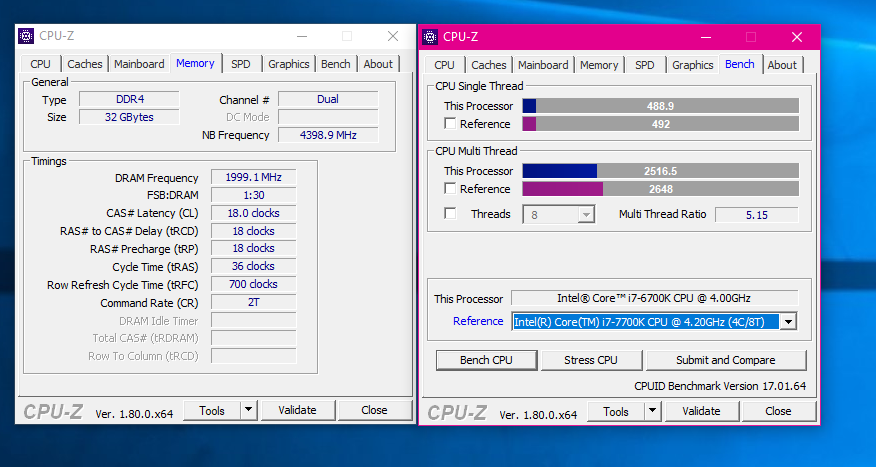This screenshot has width=876, height=467.
Task: Click Single Thread This Processor bar 488.9
Action: (660, 106)
